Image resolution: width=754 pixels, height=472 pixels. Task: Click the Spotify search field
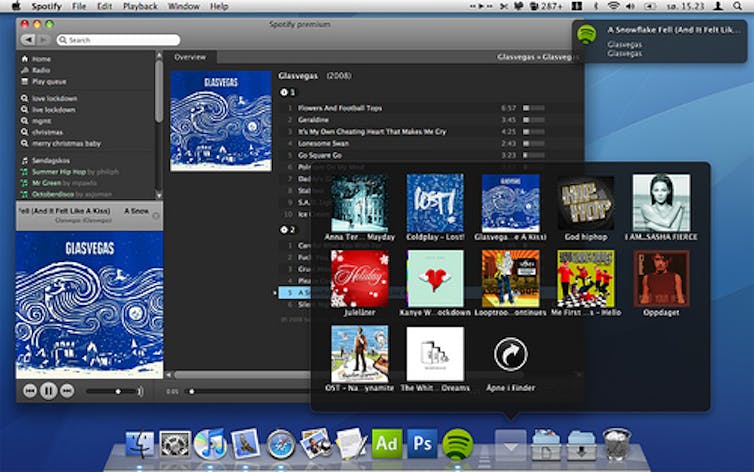pyautogui.click(x=118, y=39)
